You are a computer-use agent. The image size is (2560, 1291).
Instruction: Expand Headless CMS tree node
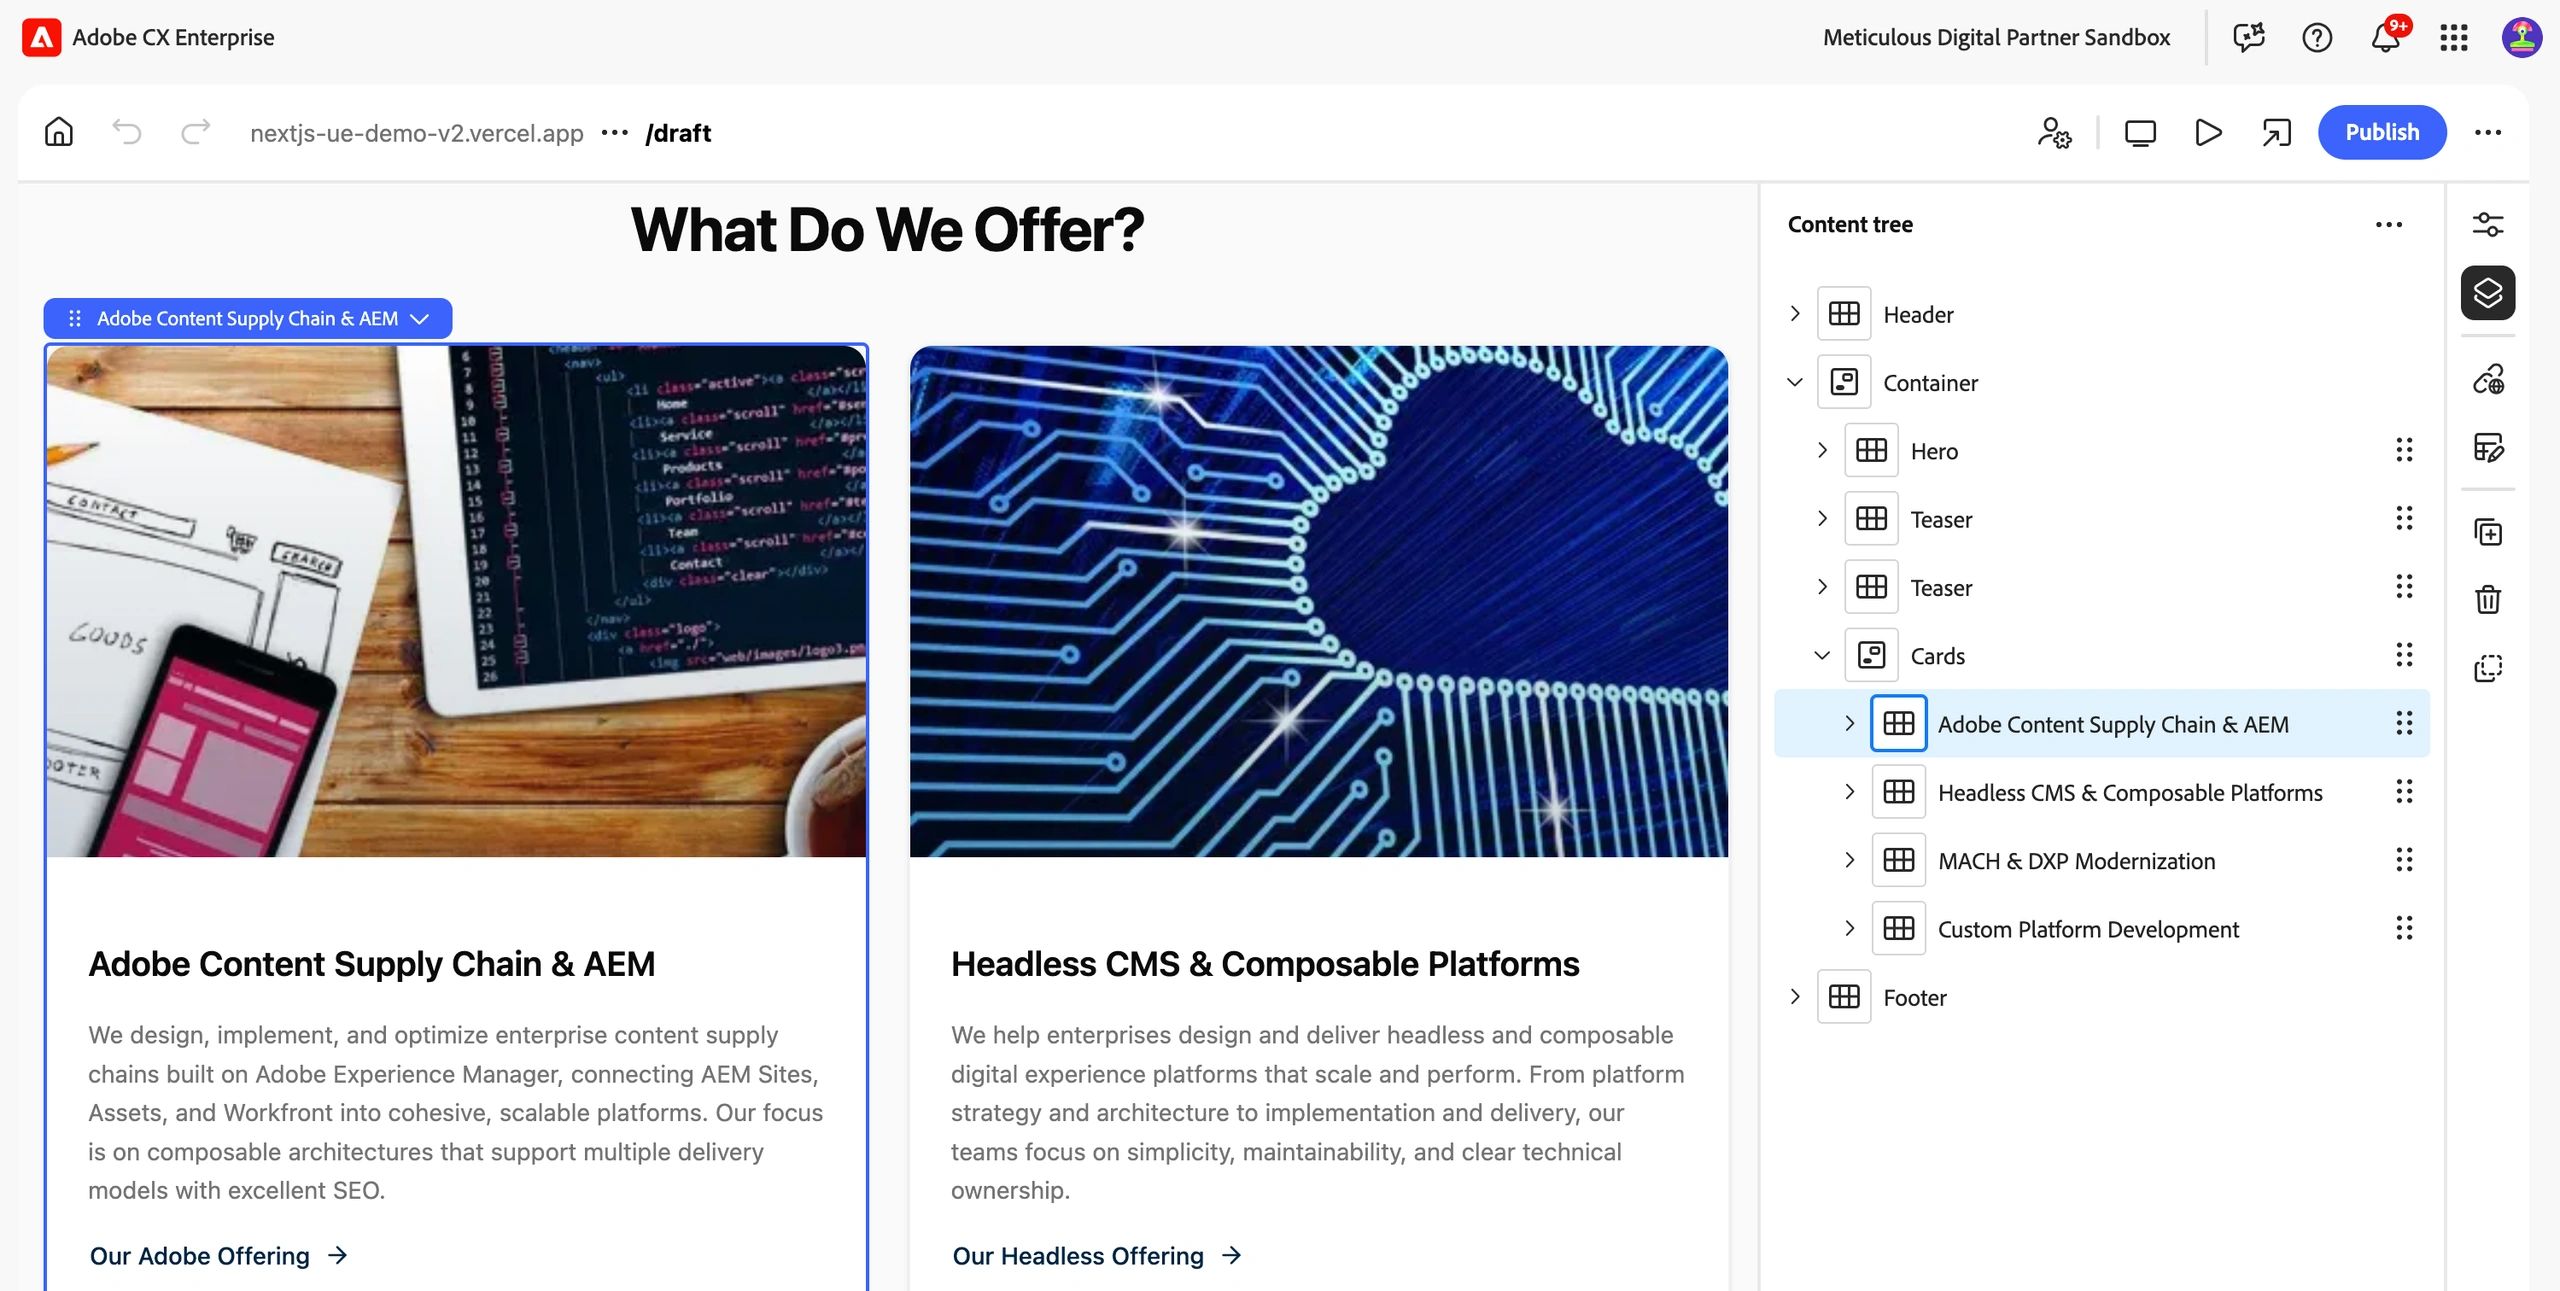click(1849, 792)
